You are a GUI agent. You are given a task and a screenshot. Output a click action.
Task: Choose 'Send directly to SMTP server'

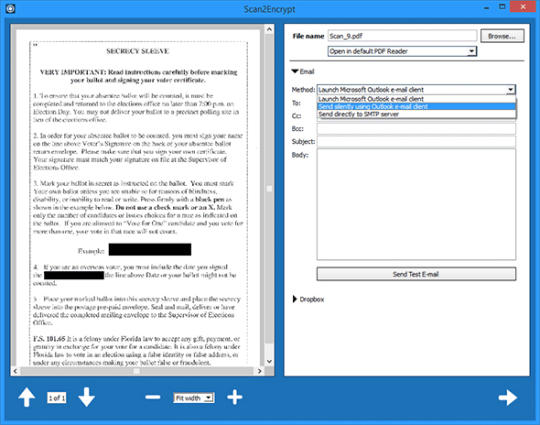click(x=416, y=114)
